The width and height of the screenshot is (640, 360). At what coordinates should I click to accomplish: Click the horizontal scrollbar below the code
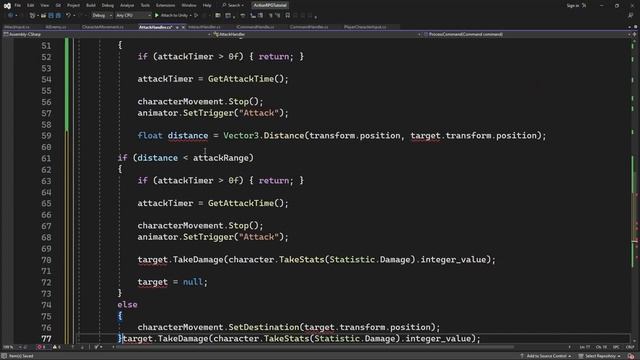tap(314, 347)
